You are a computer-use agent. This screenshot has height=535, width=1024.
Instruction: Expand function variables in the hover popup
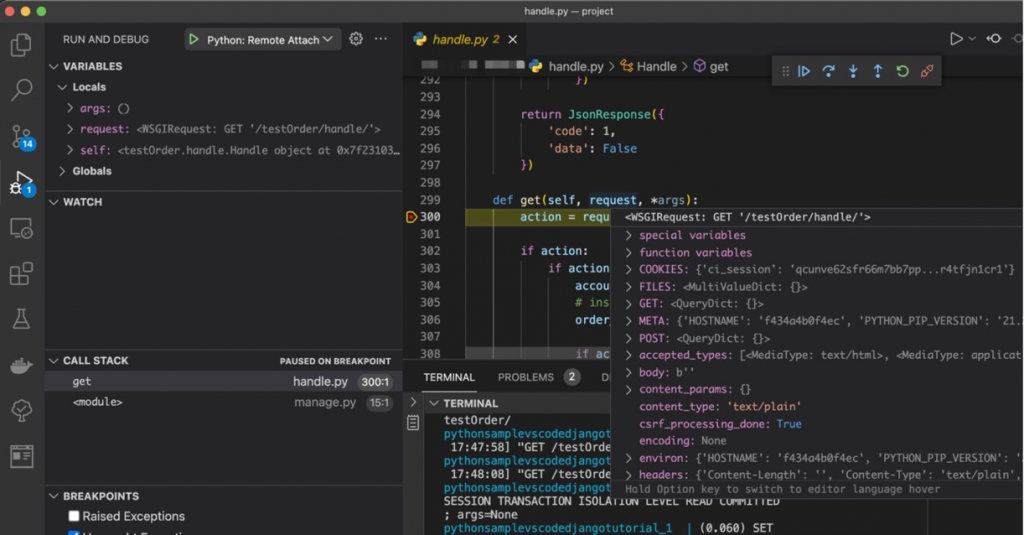pyautogui.click(x=628, y=252)
